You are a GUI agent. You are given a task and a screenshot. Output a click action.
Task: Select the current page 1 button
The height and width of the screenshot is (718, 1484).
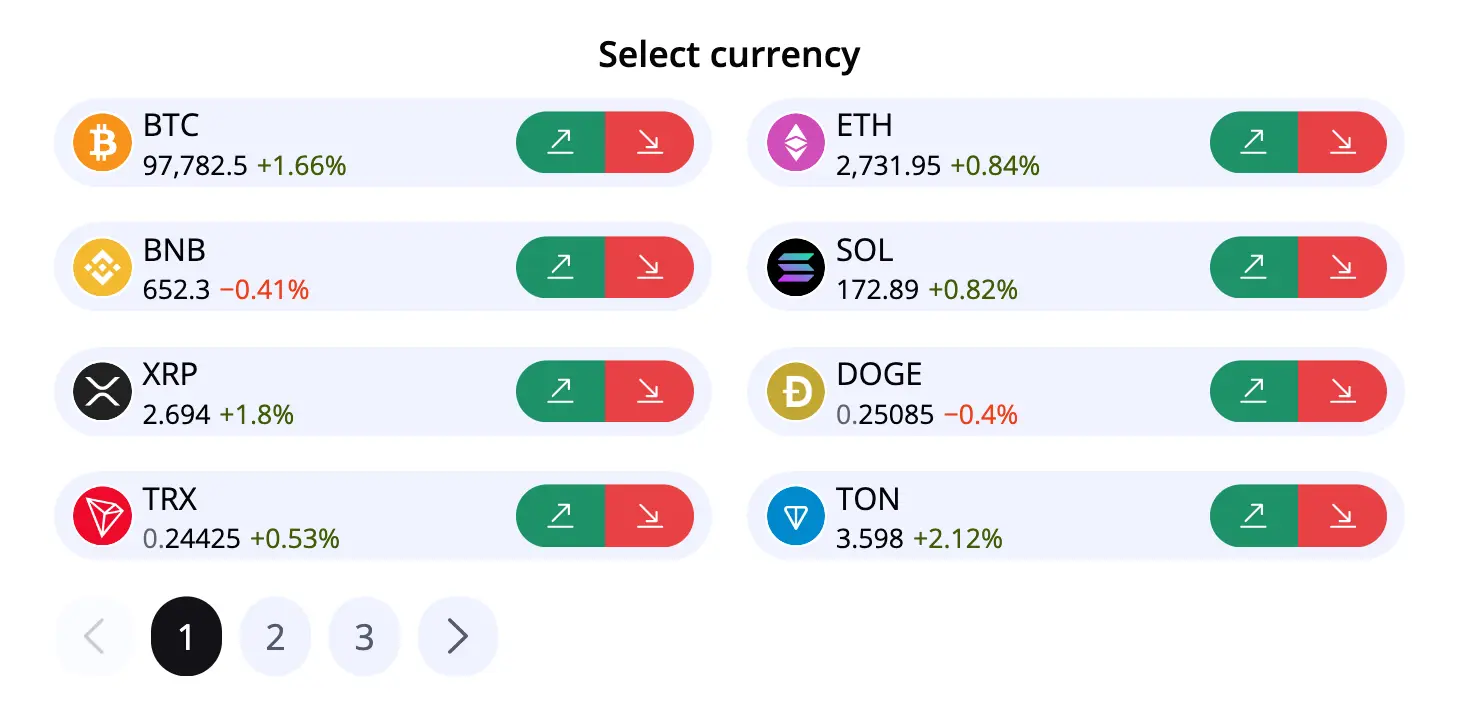tap(186, 636)
